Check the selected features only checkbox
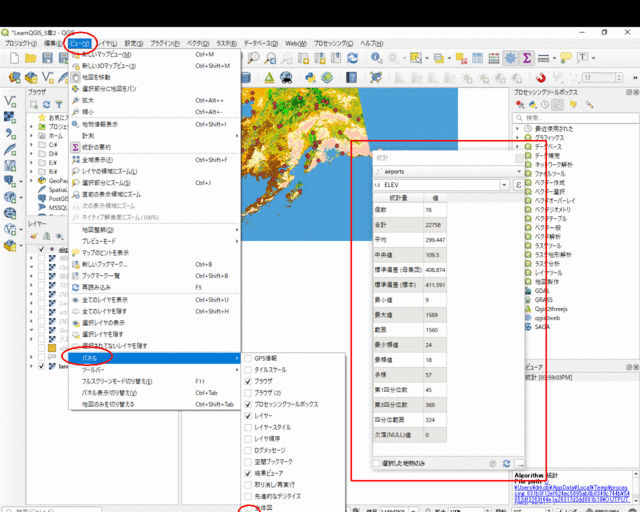 click(376, 463)
